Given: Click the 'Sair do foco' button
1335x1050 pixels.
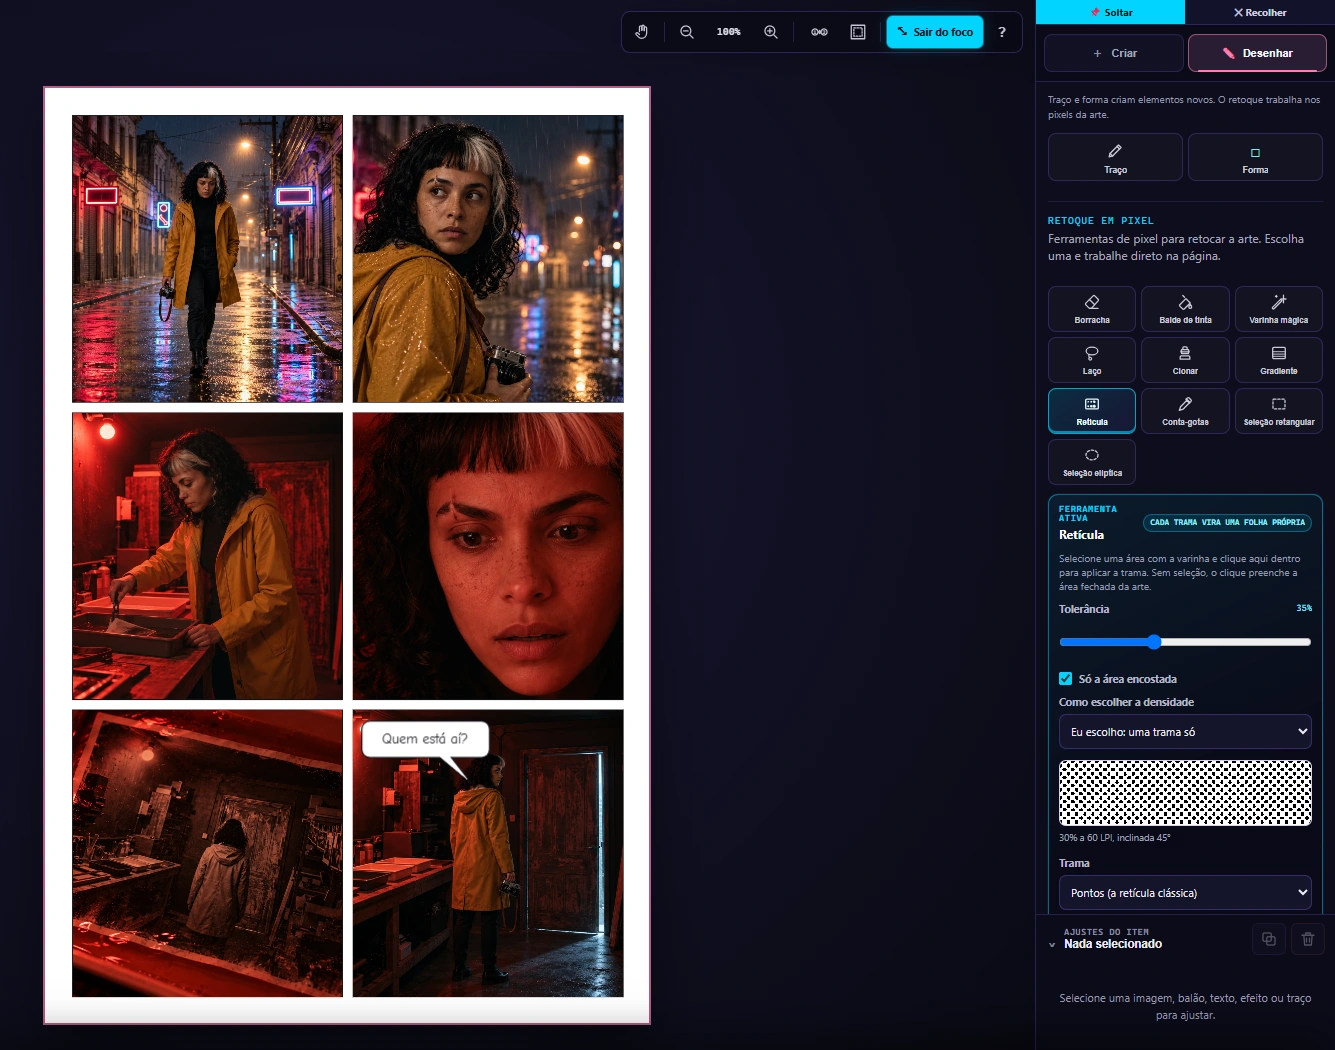Looking at the screenshot, I should click(x=935, y=32).
